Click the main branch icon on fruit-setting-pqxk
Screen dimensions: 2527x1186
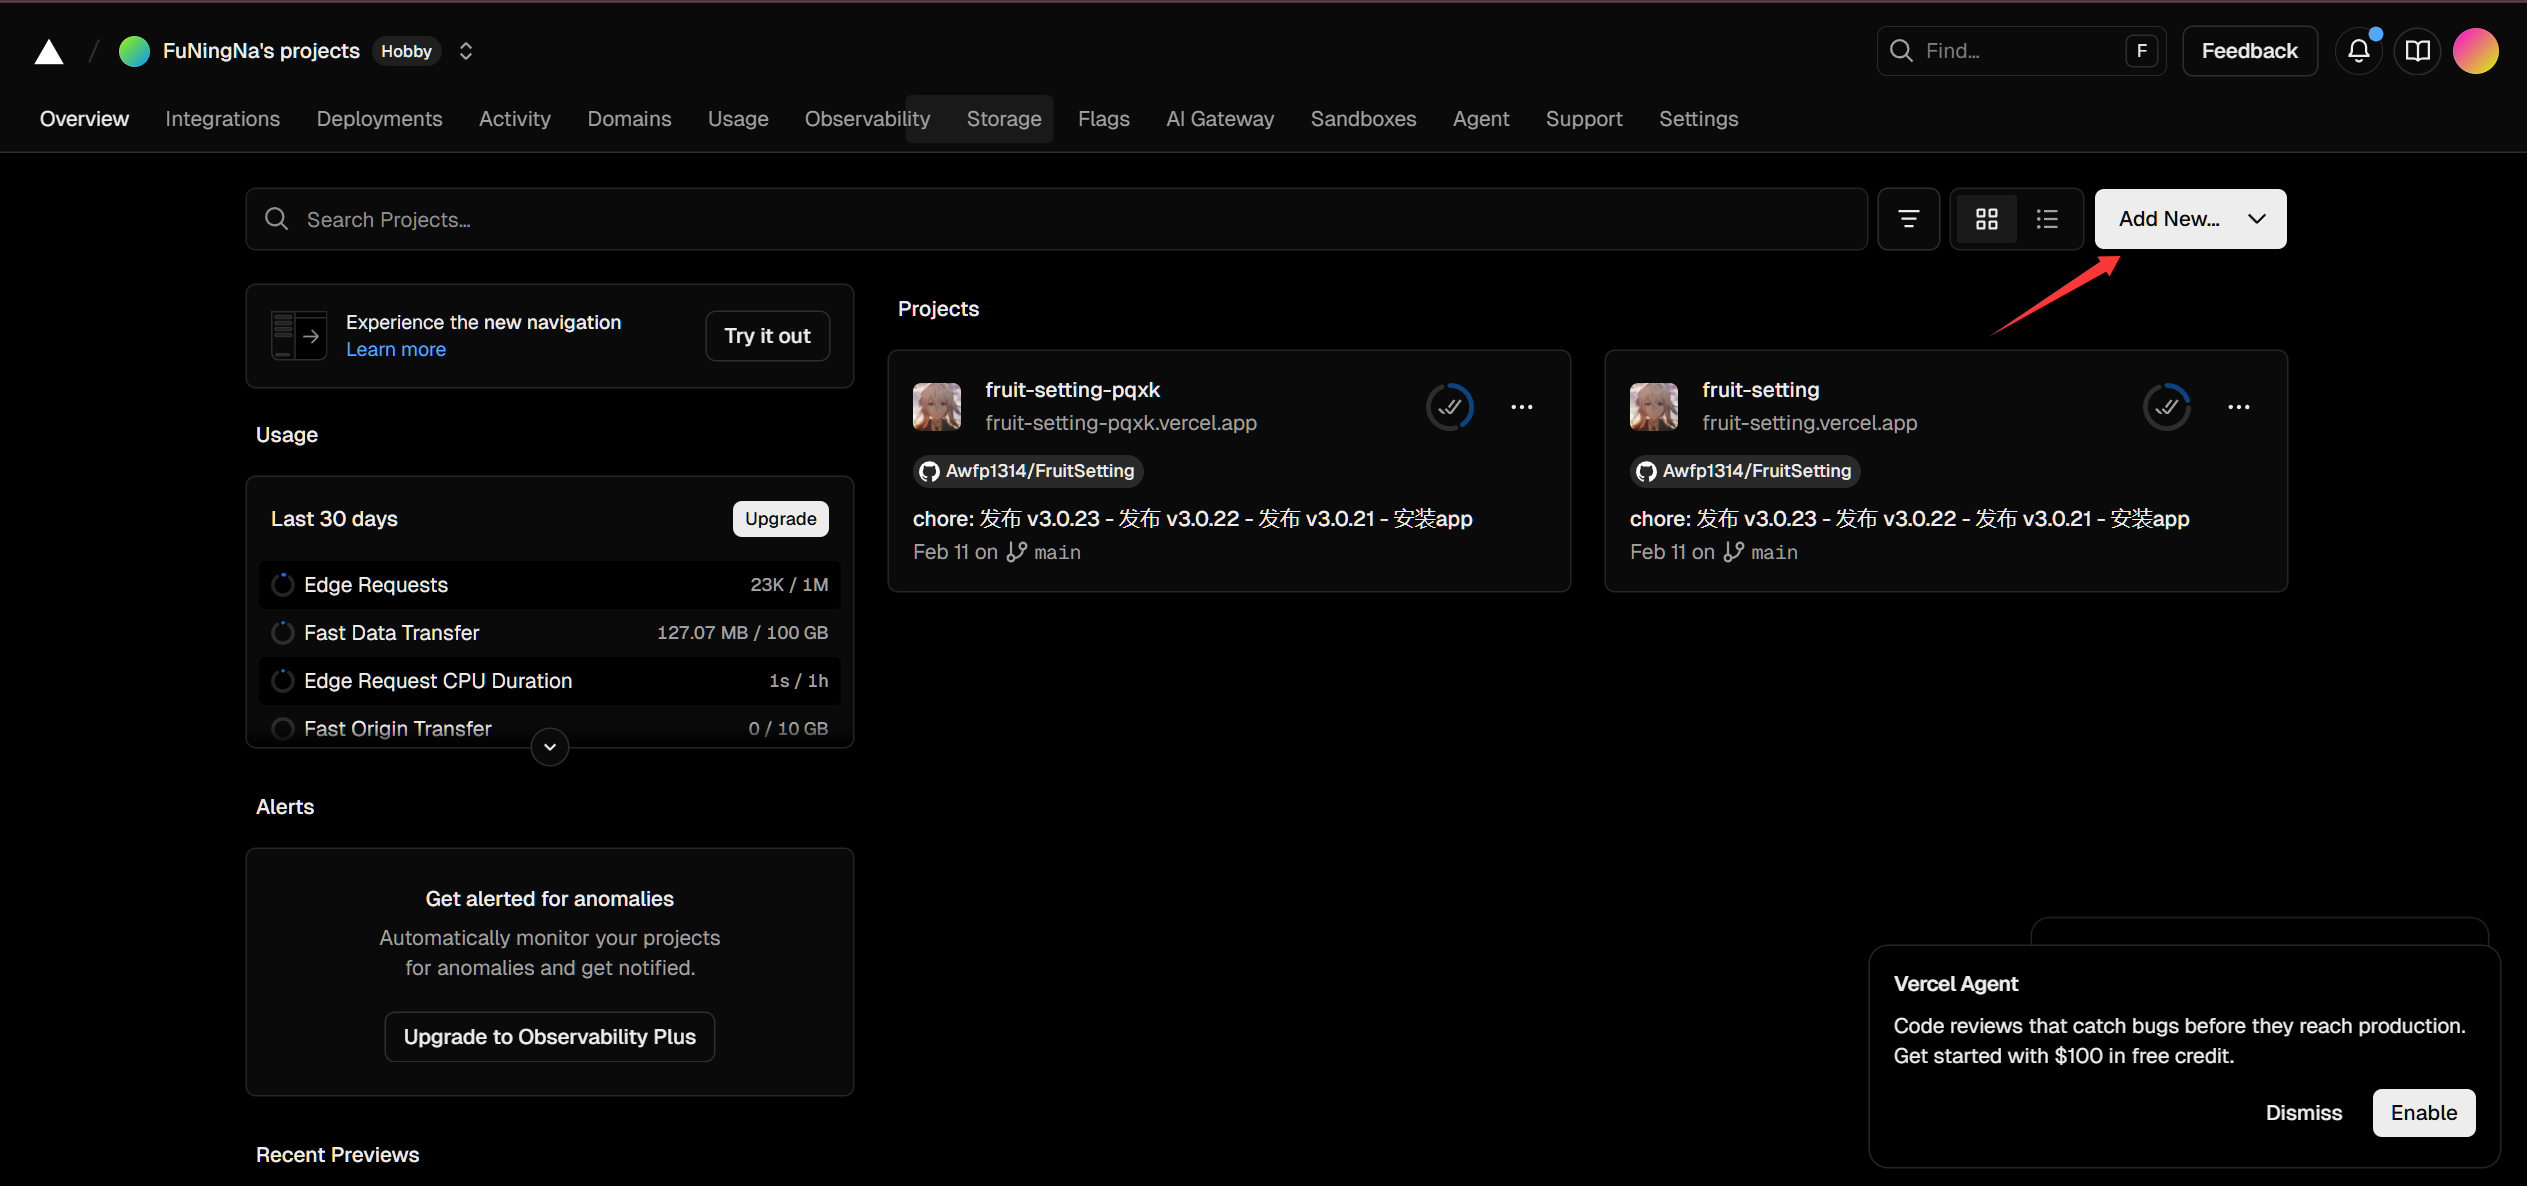click(1016, 552)
